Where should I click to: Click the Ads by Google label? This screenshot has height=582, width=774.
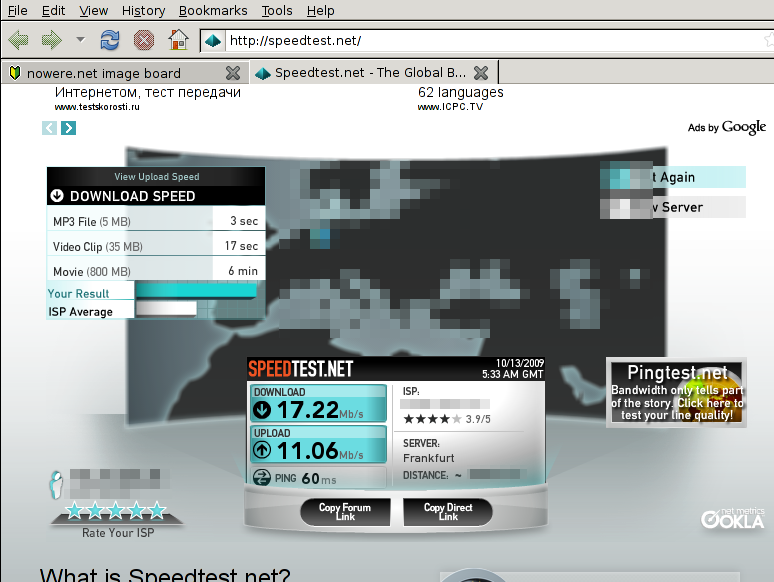tap(727, 127)
